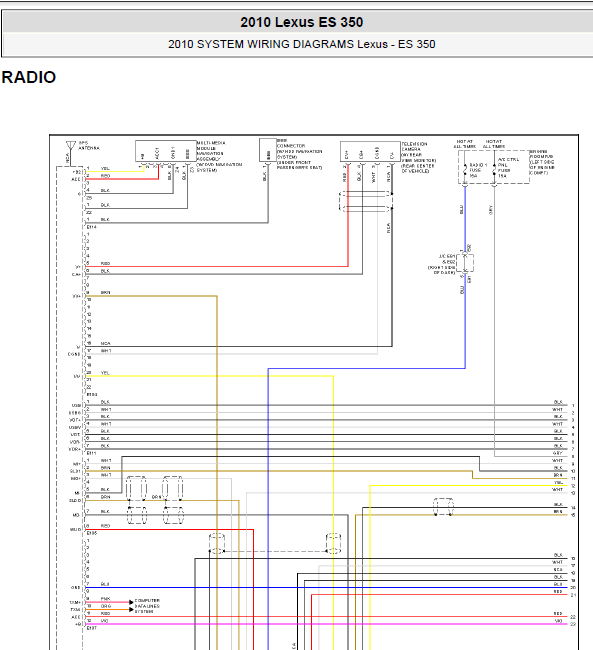Click the GPS antenna symbol
This screenshot has width=593, height=650.
tap(71, 146)
